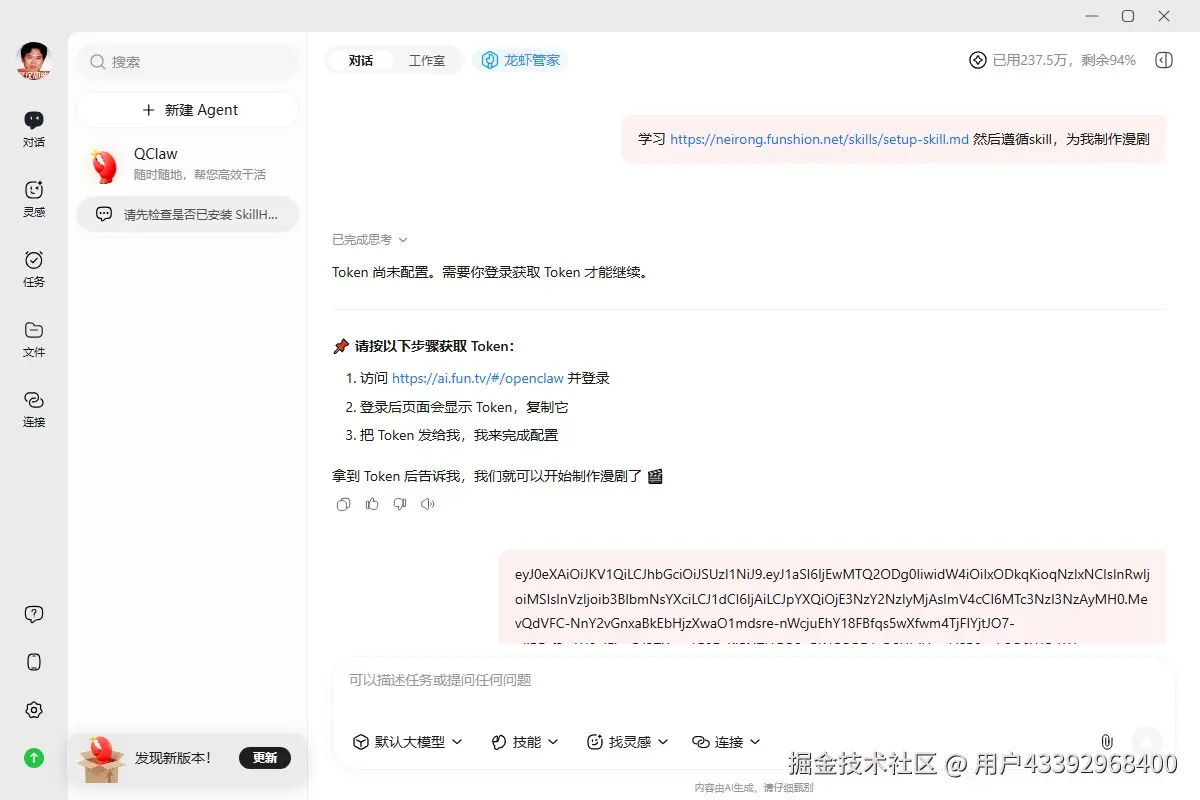
Task: Switch to the 工作室 tab
Action: 427,60
